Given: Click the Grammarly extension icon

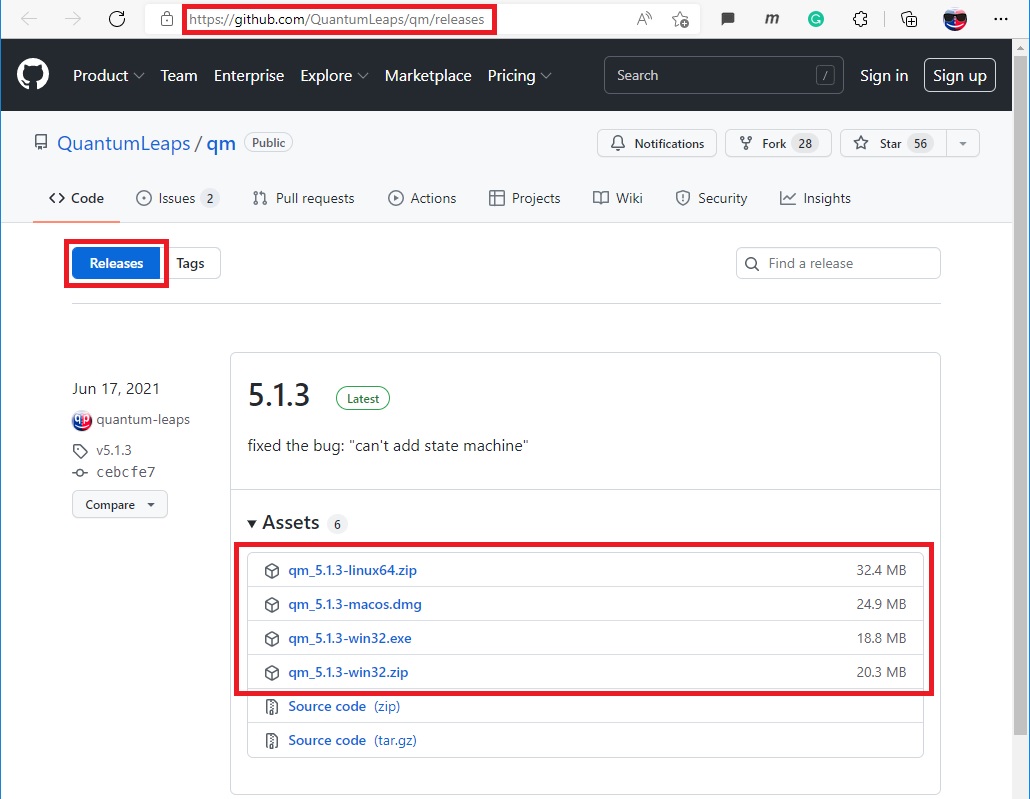Looking at the screenshot, I should 816,19.
